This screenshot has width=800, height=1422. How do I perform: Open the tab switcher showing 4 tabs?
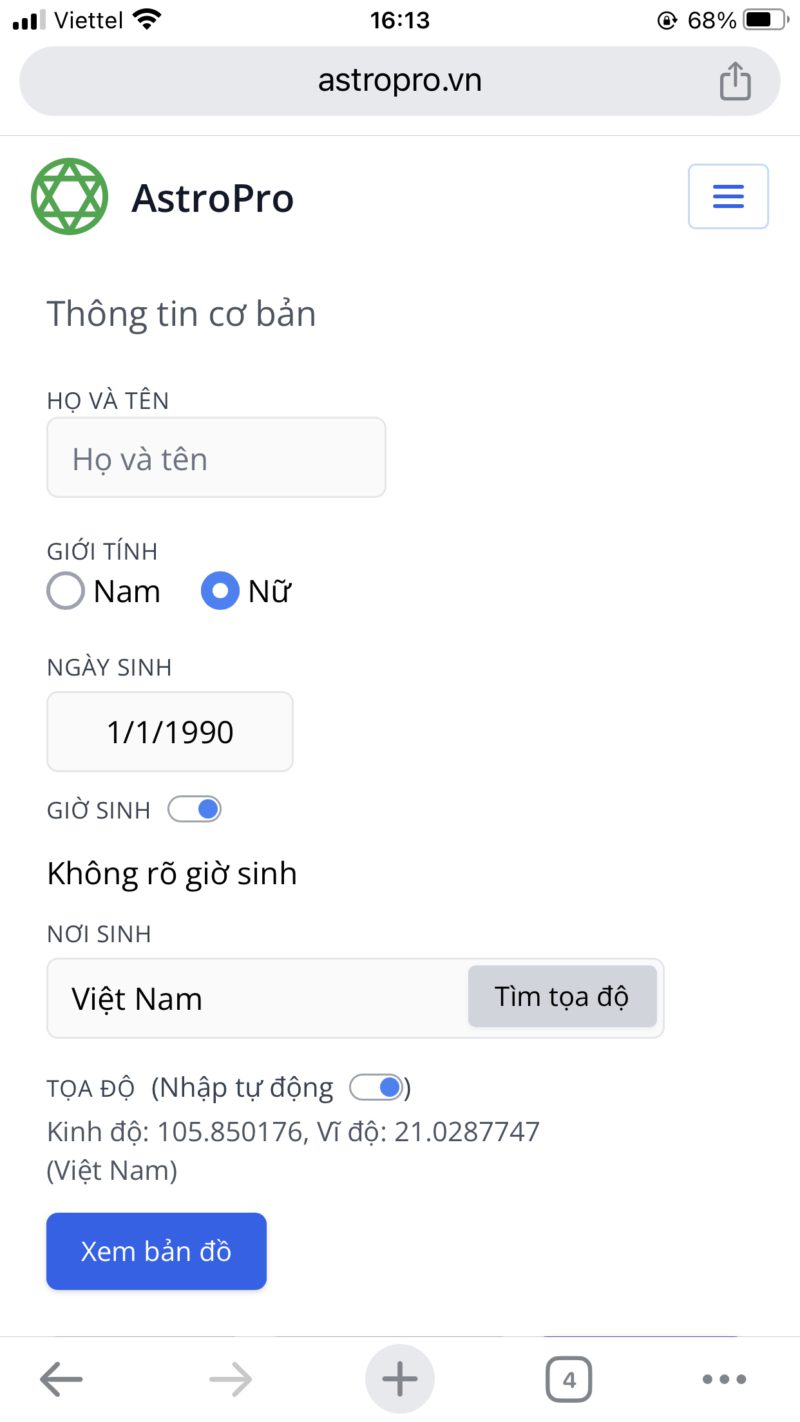tap(568, 1378)
